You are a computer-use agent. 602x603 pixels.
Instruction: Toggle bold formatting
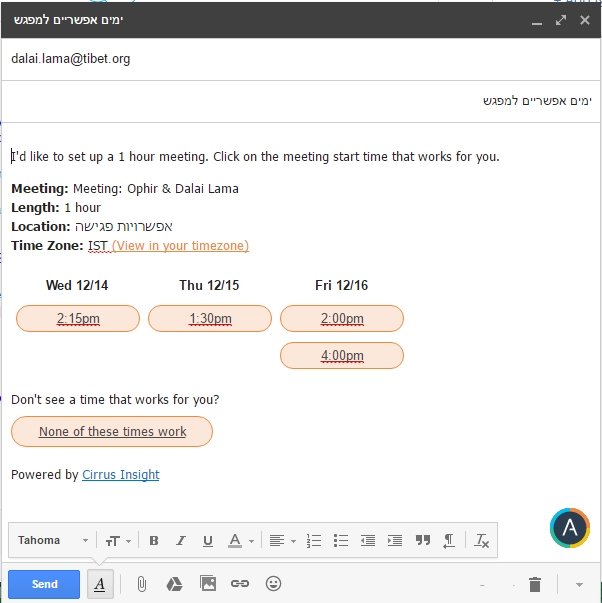154,541
